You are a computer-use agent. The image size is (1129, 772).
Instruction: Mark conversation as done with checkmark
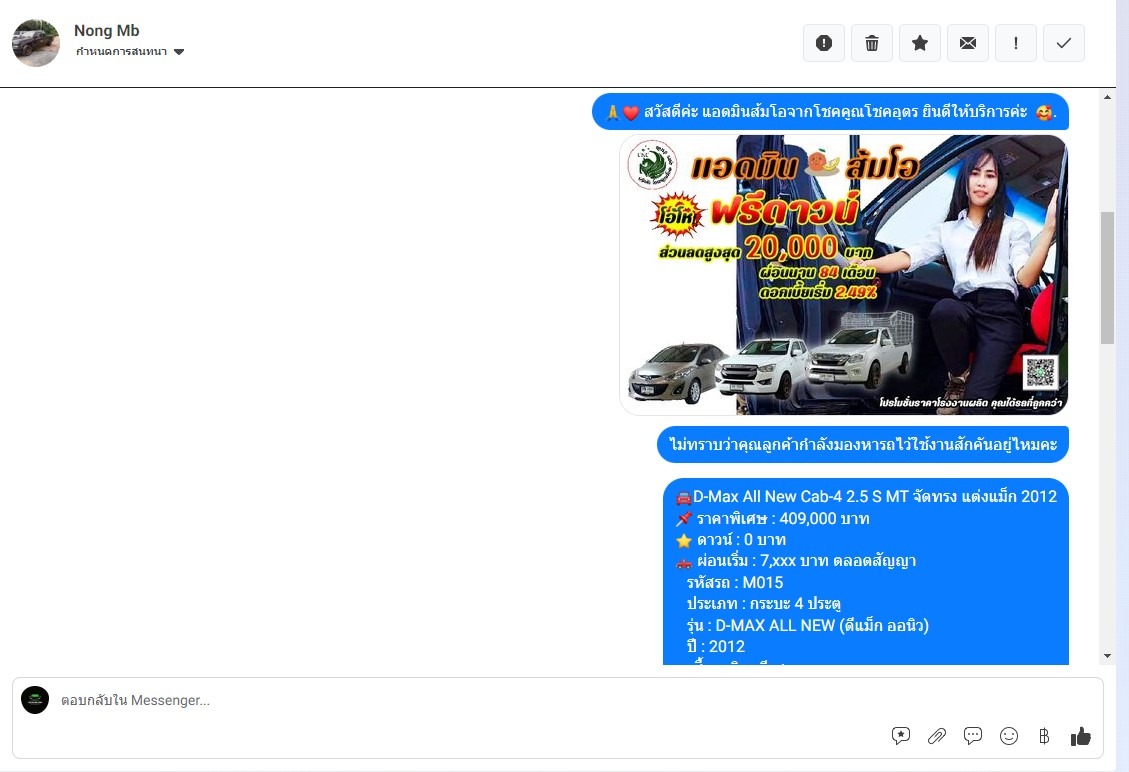click(x=1063, y=43)
